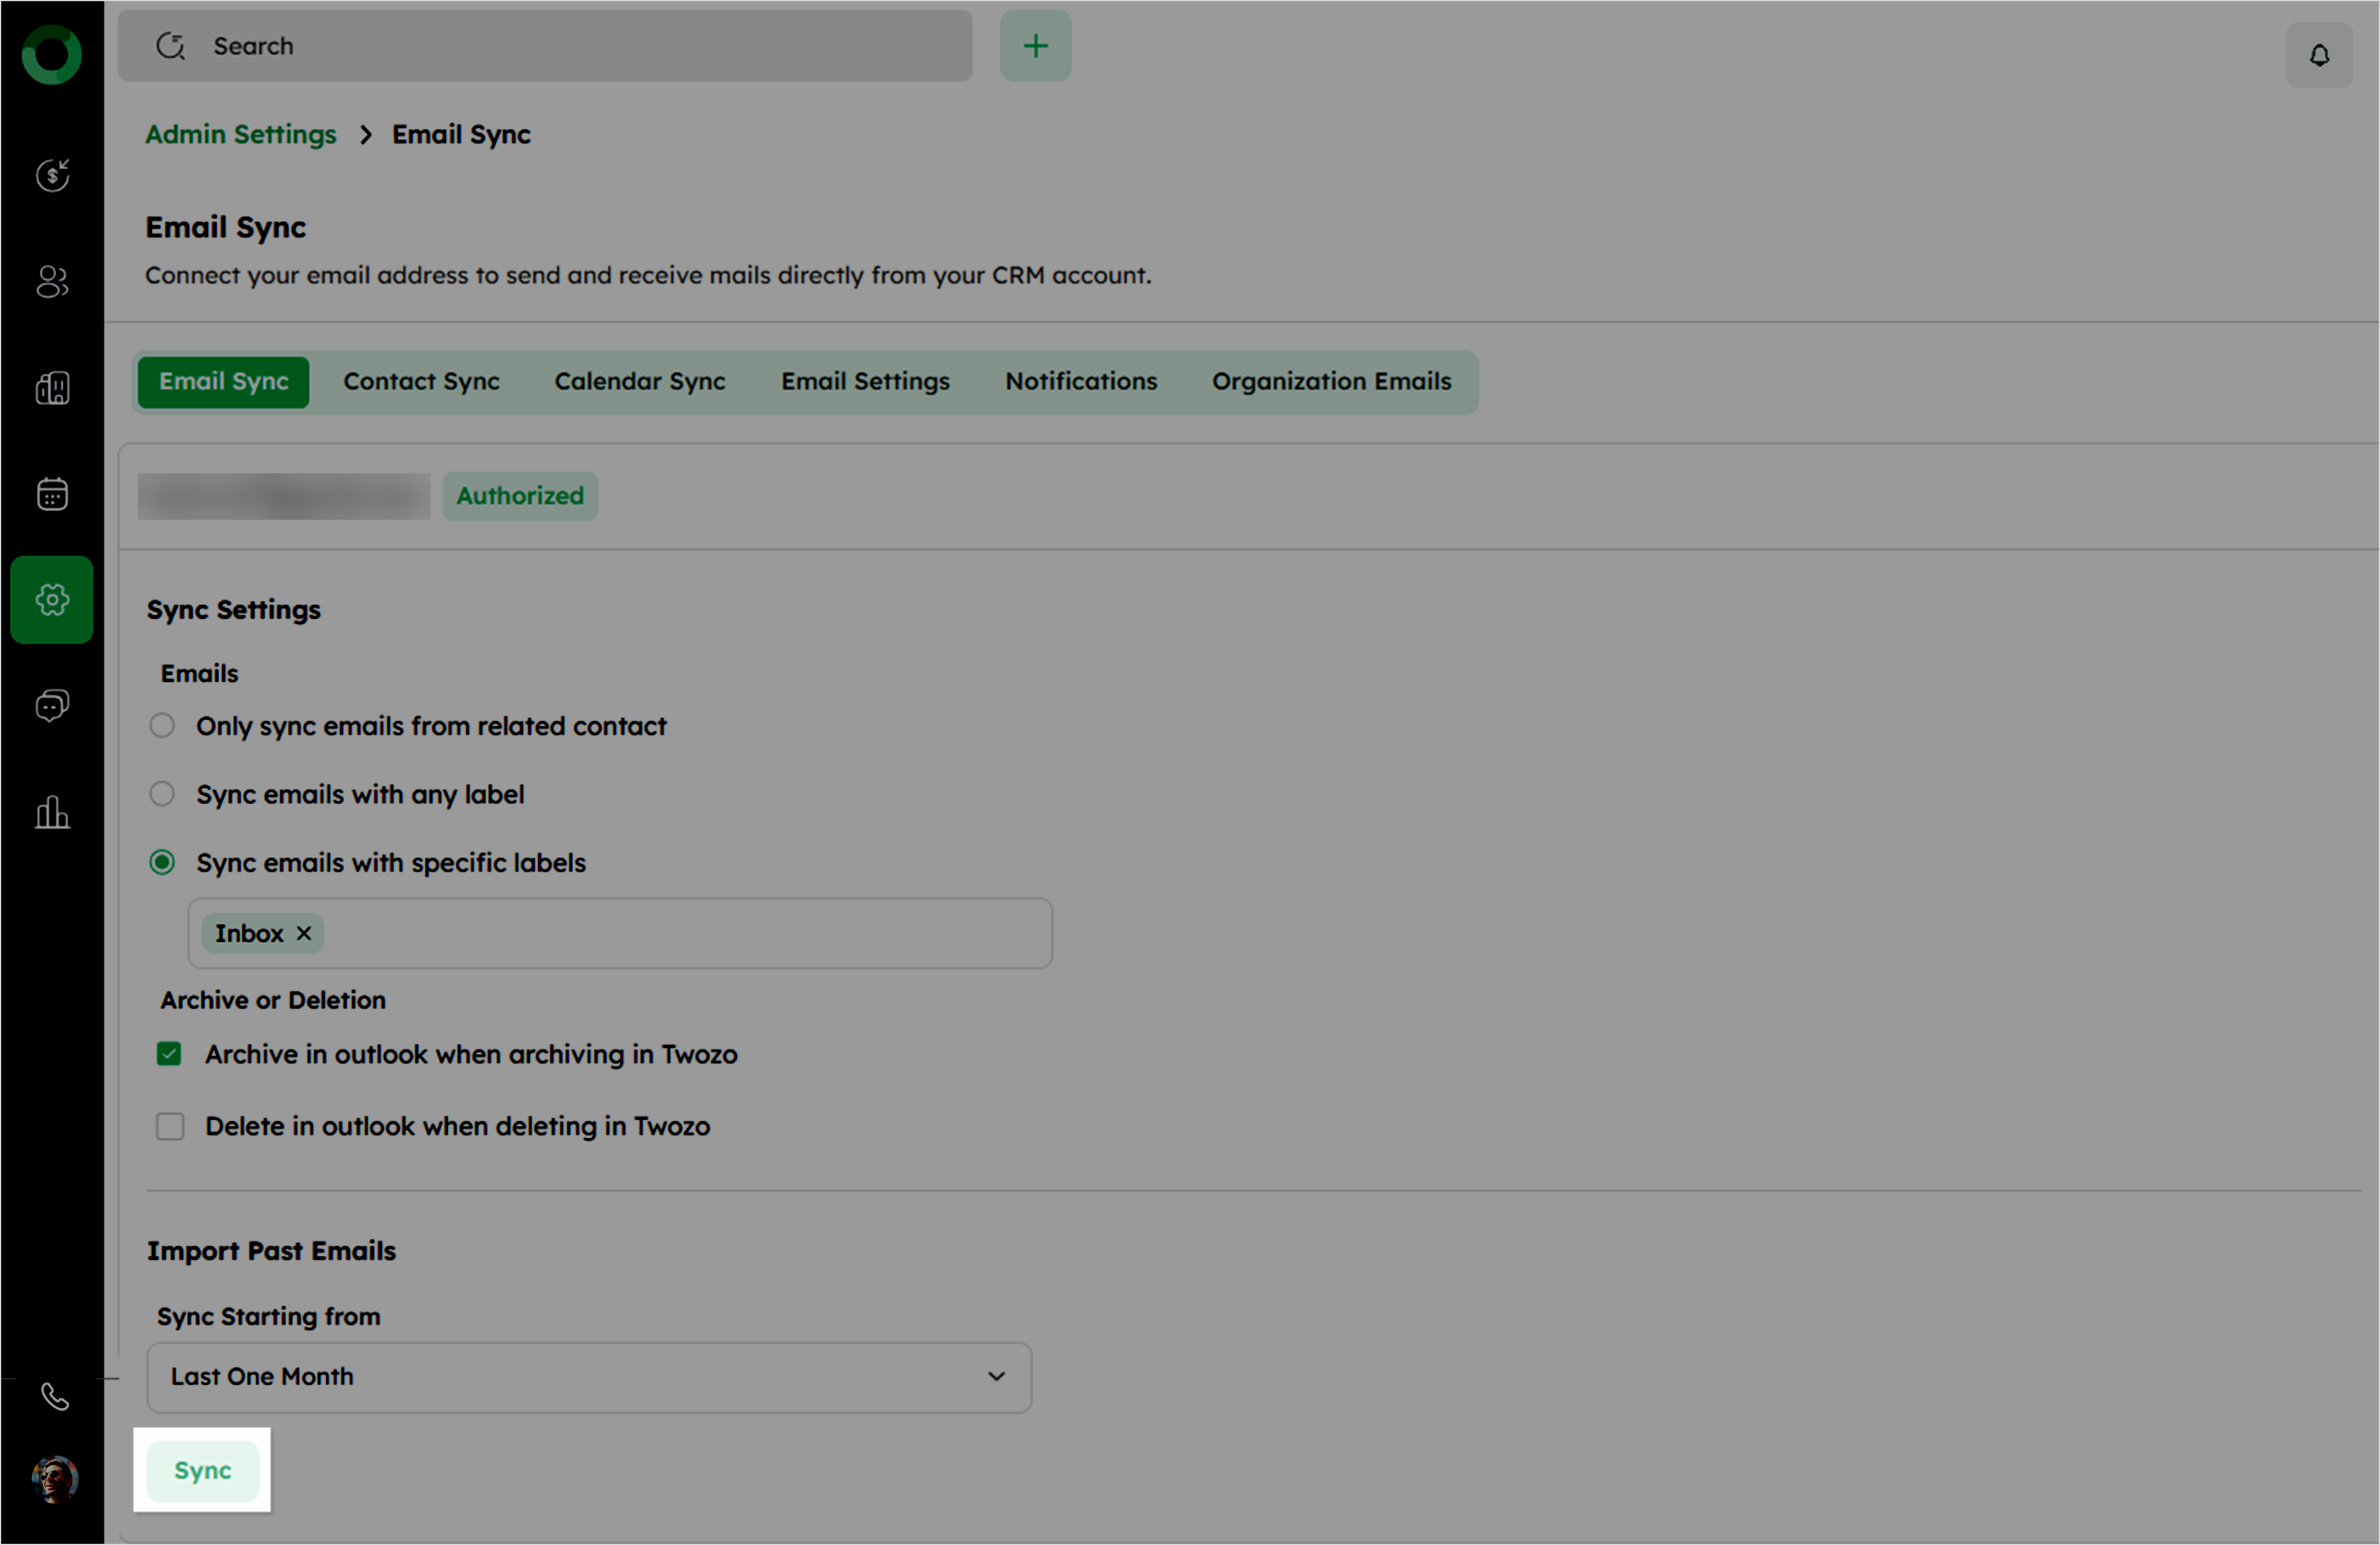Click the Settings gear icon in the sidebar
The width and height of the screenshot is (2380, 1545).
coord(52,600)
